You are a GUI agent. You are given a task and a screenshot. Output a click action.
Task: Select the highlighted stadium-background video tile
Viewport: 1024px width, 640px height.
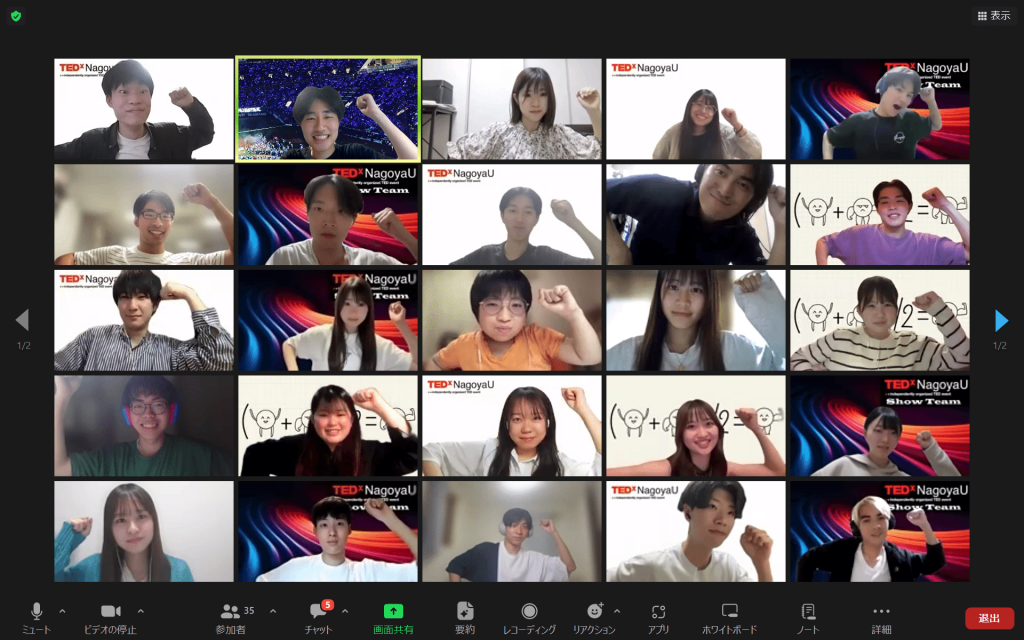327,109
